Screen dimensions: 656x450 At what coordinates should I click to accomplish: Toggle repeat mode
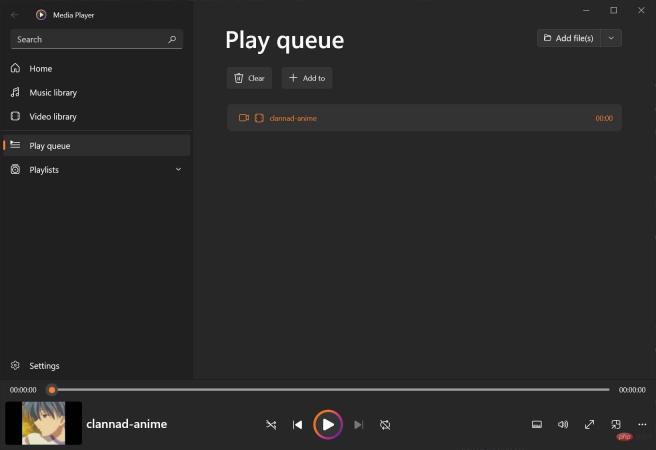coord(385,425)
